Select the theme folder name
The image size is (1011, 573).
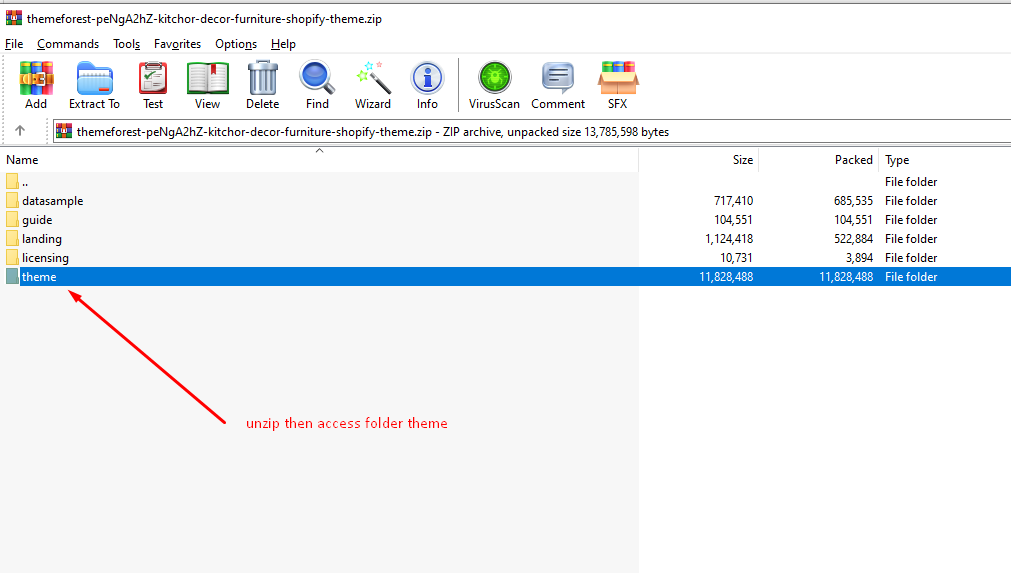[39, 277]
